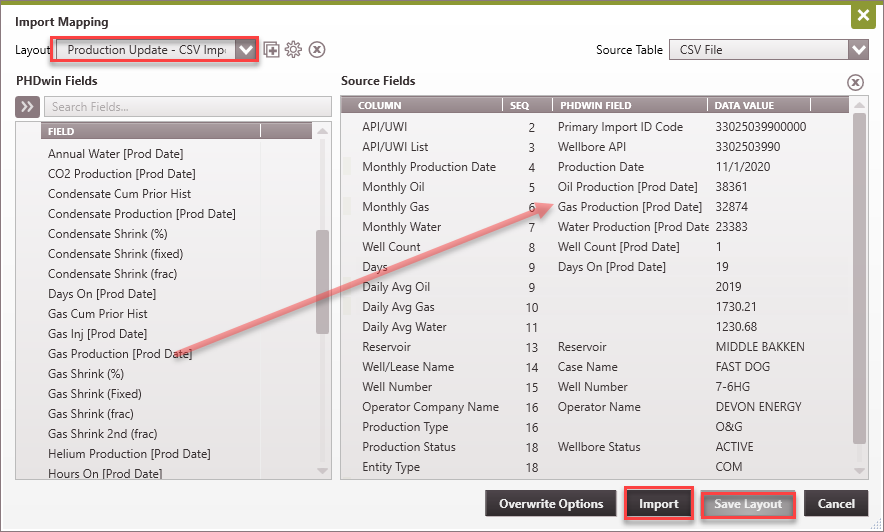Select CO2 Production [Prod Date] field

point(122,174)
